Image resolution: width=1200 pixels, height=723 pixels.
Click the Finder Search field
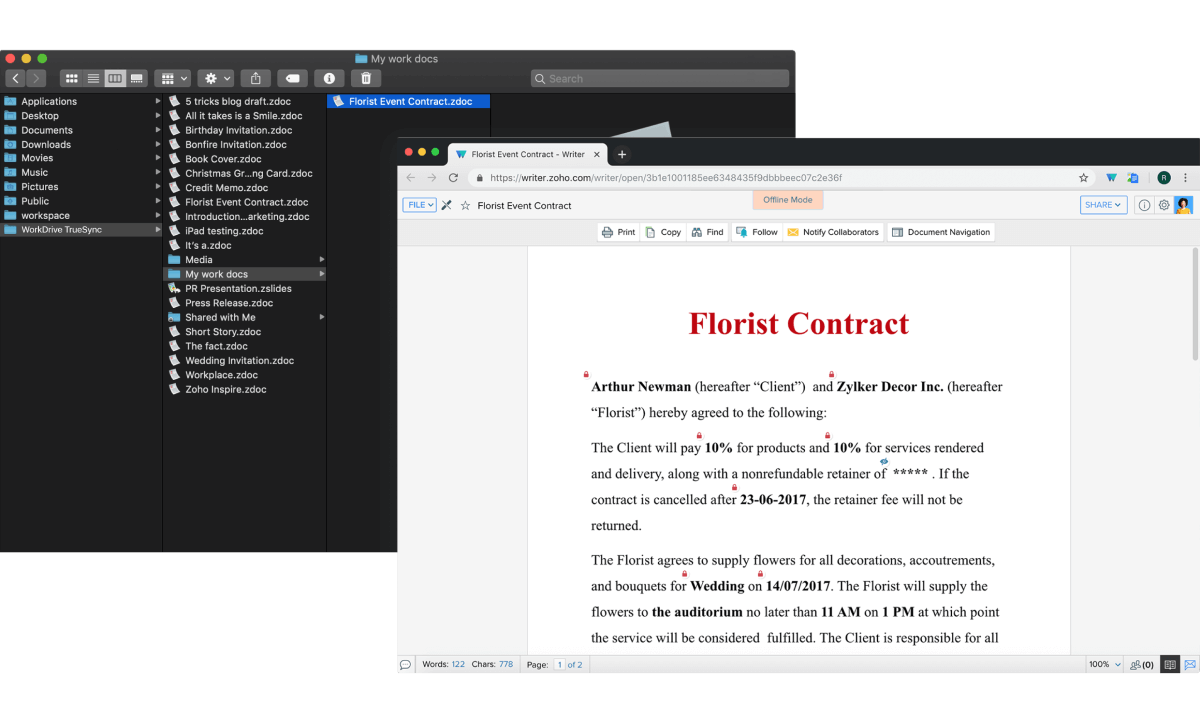(x=660, y=78)
